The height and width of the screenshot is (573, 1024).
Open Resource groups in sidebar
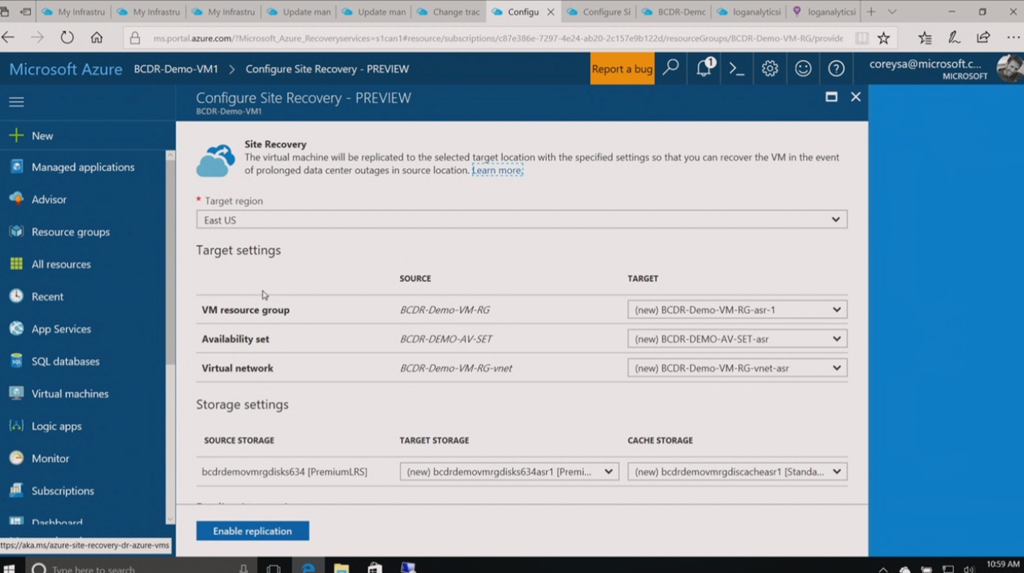[71, 232]
